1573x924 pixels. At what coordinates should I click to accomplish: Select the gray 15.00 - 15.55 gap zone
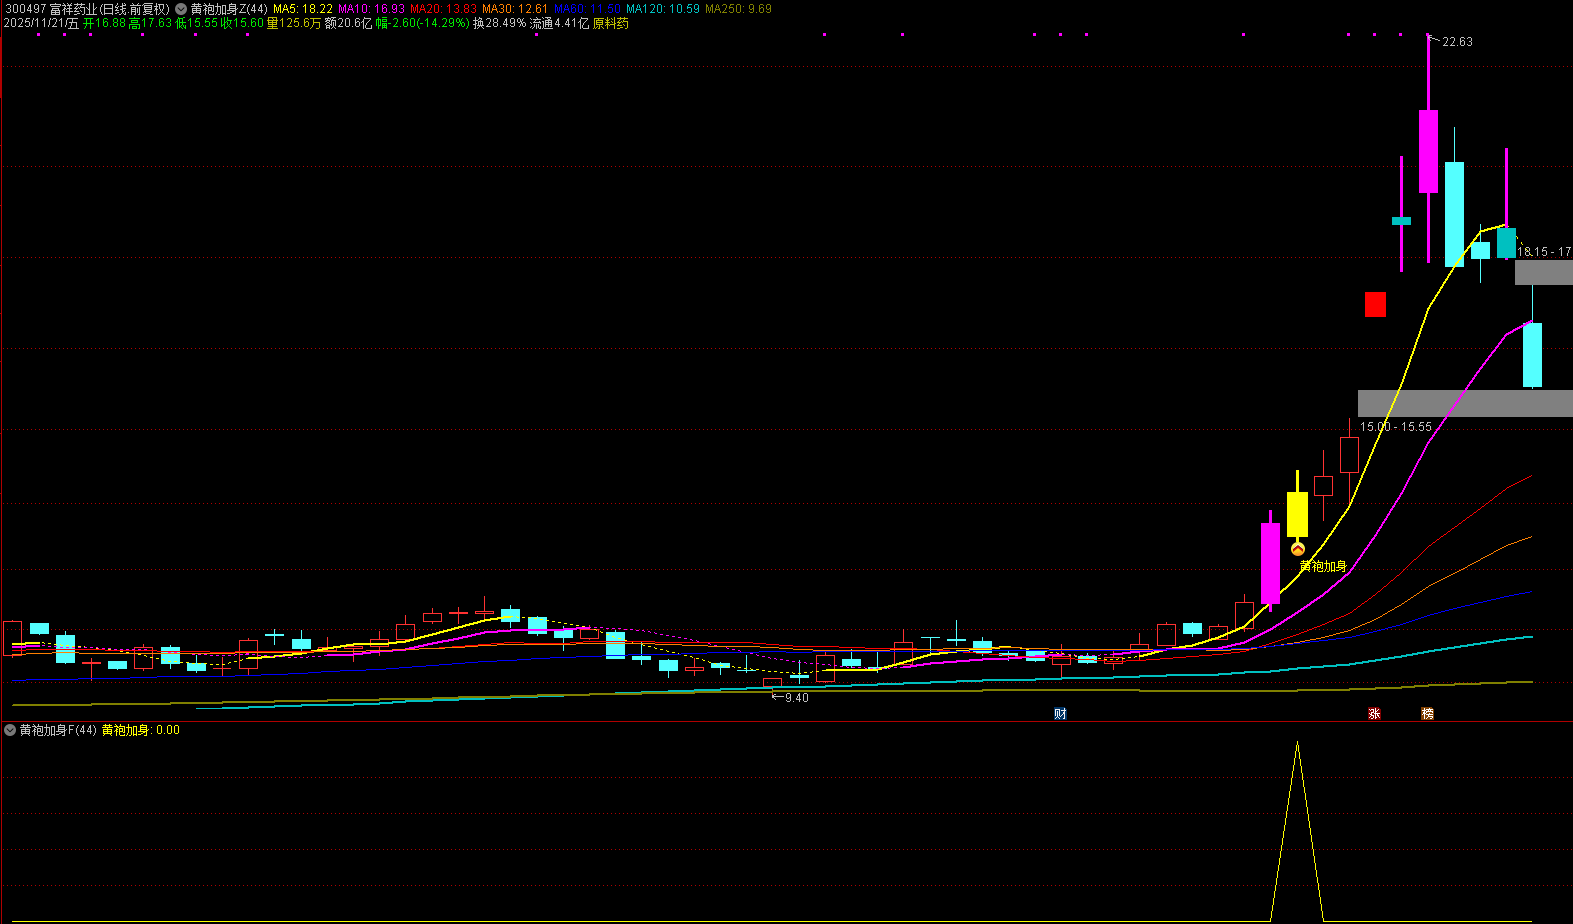click(1464, 403)
